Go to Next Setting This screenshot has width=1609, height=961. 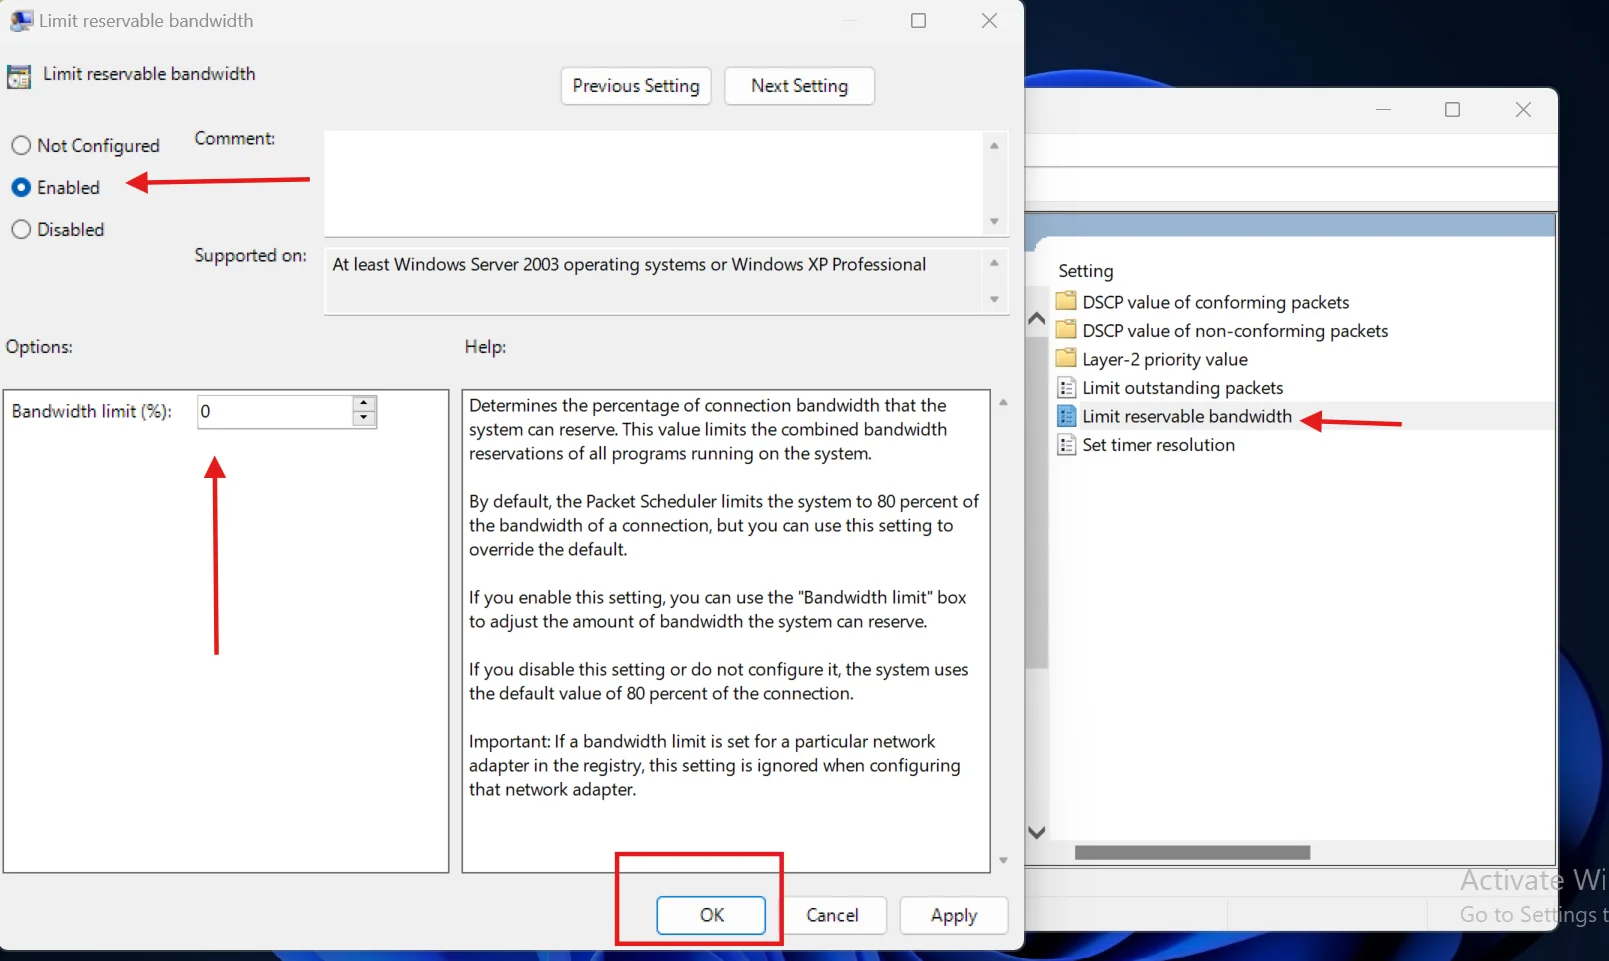point(799,86)
